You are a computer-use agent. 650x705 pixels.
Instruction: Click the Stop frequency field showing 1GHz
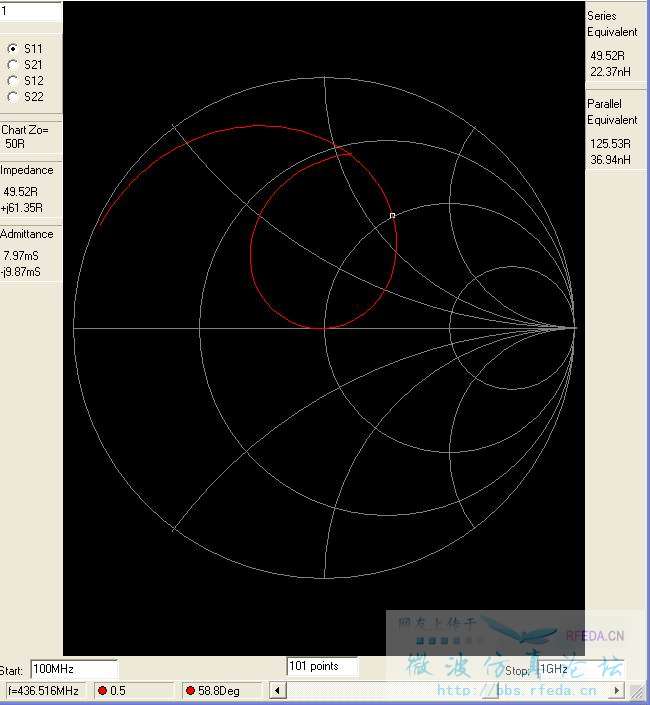click(580, 669)
